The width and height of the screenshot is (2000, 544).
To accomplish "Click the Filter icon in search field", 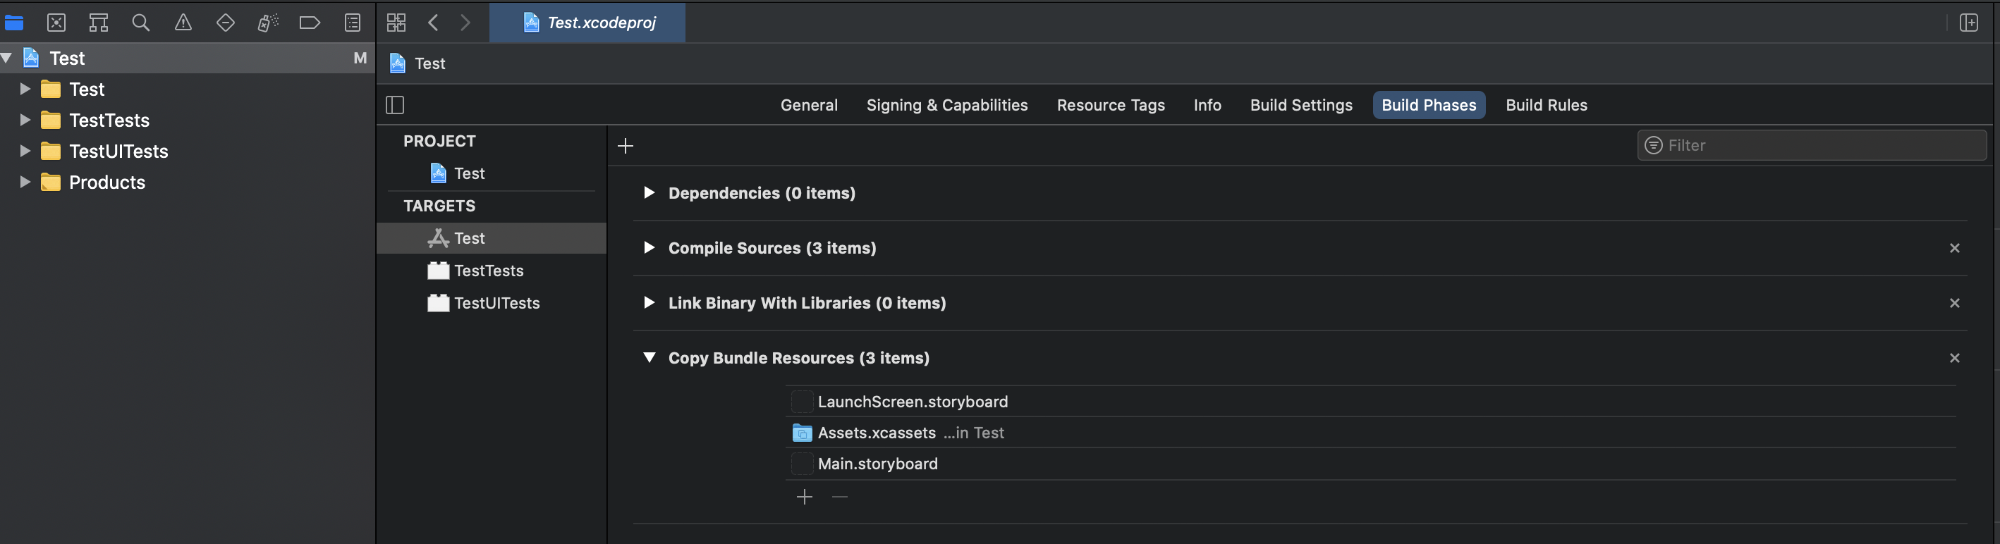I will point(1654,145).
